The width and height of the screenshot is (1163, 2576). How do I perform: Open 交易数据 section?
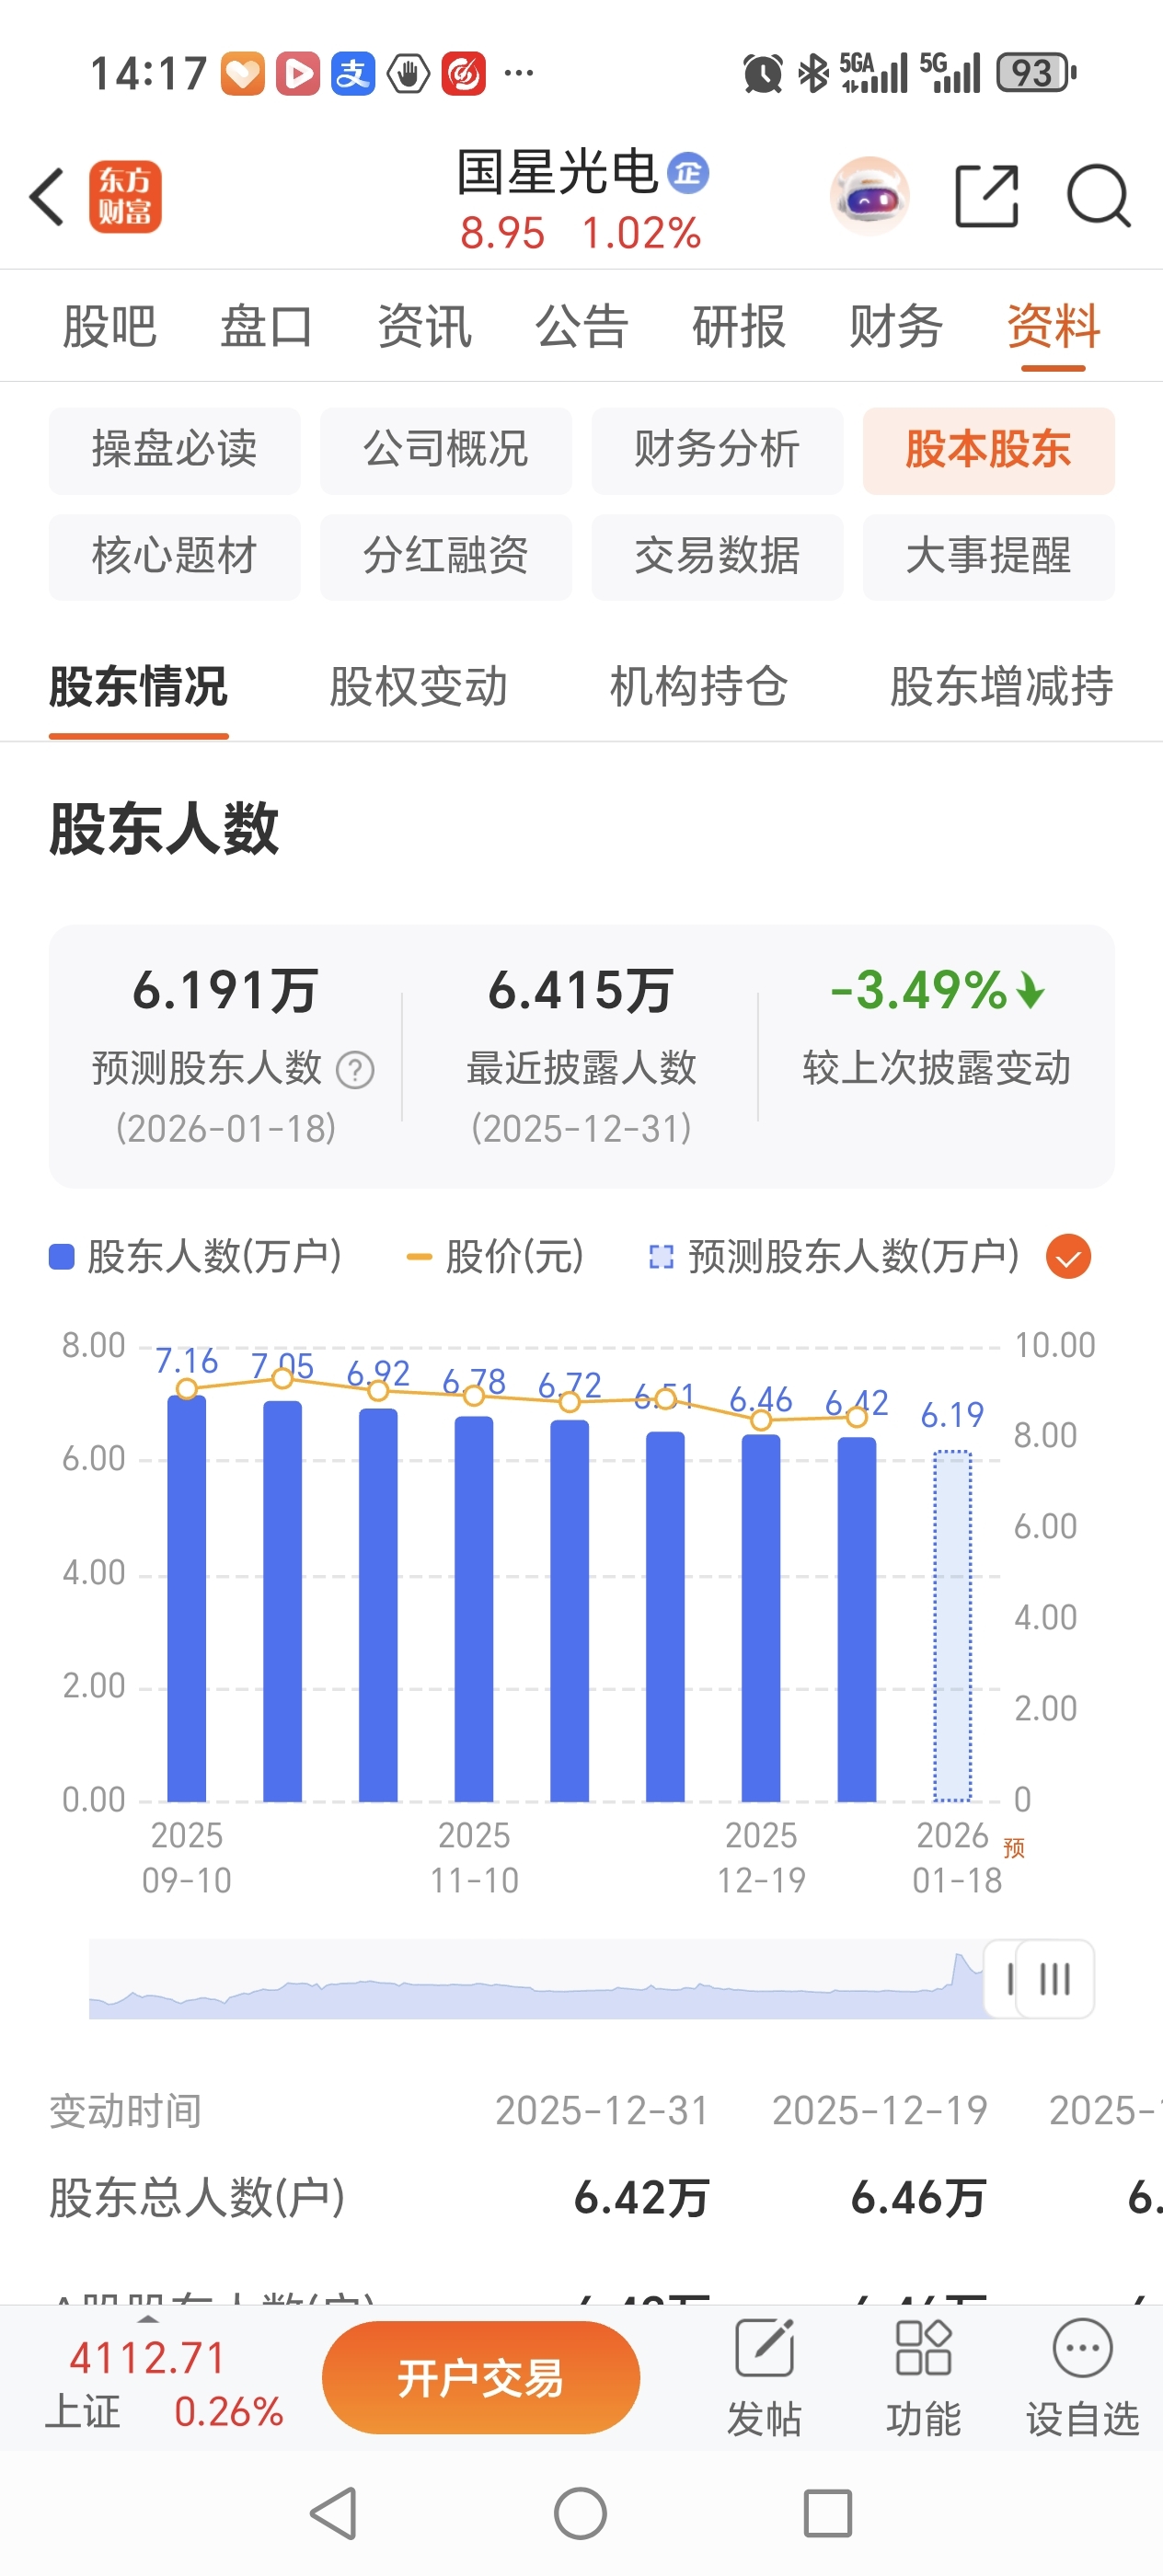click(x=717, y=557)
